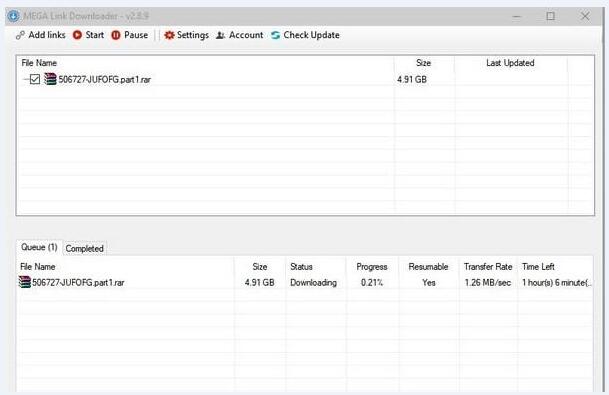Image resolution: width=609 pixels, height=395 pixels.
Task: Click the 4.91 GB size in queue row
Action: [259, 282]
